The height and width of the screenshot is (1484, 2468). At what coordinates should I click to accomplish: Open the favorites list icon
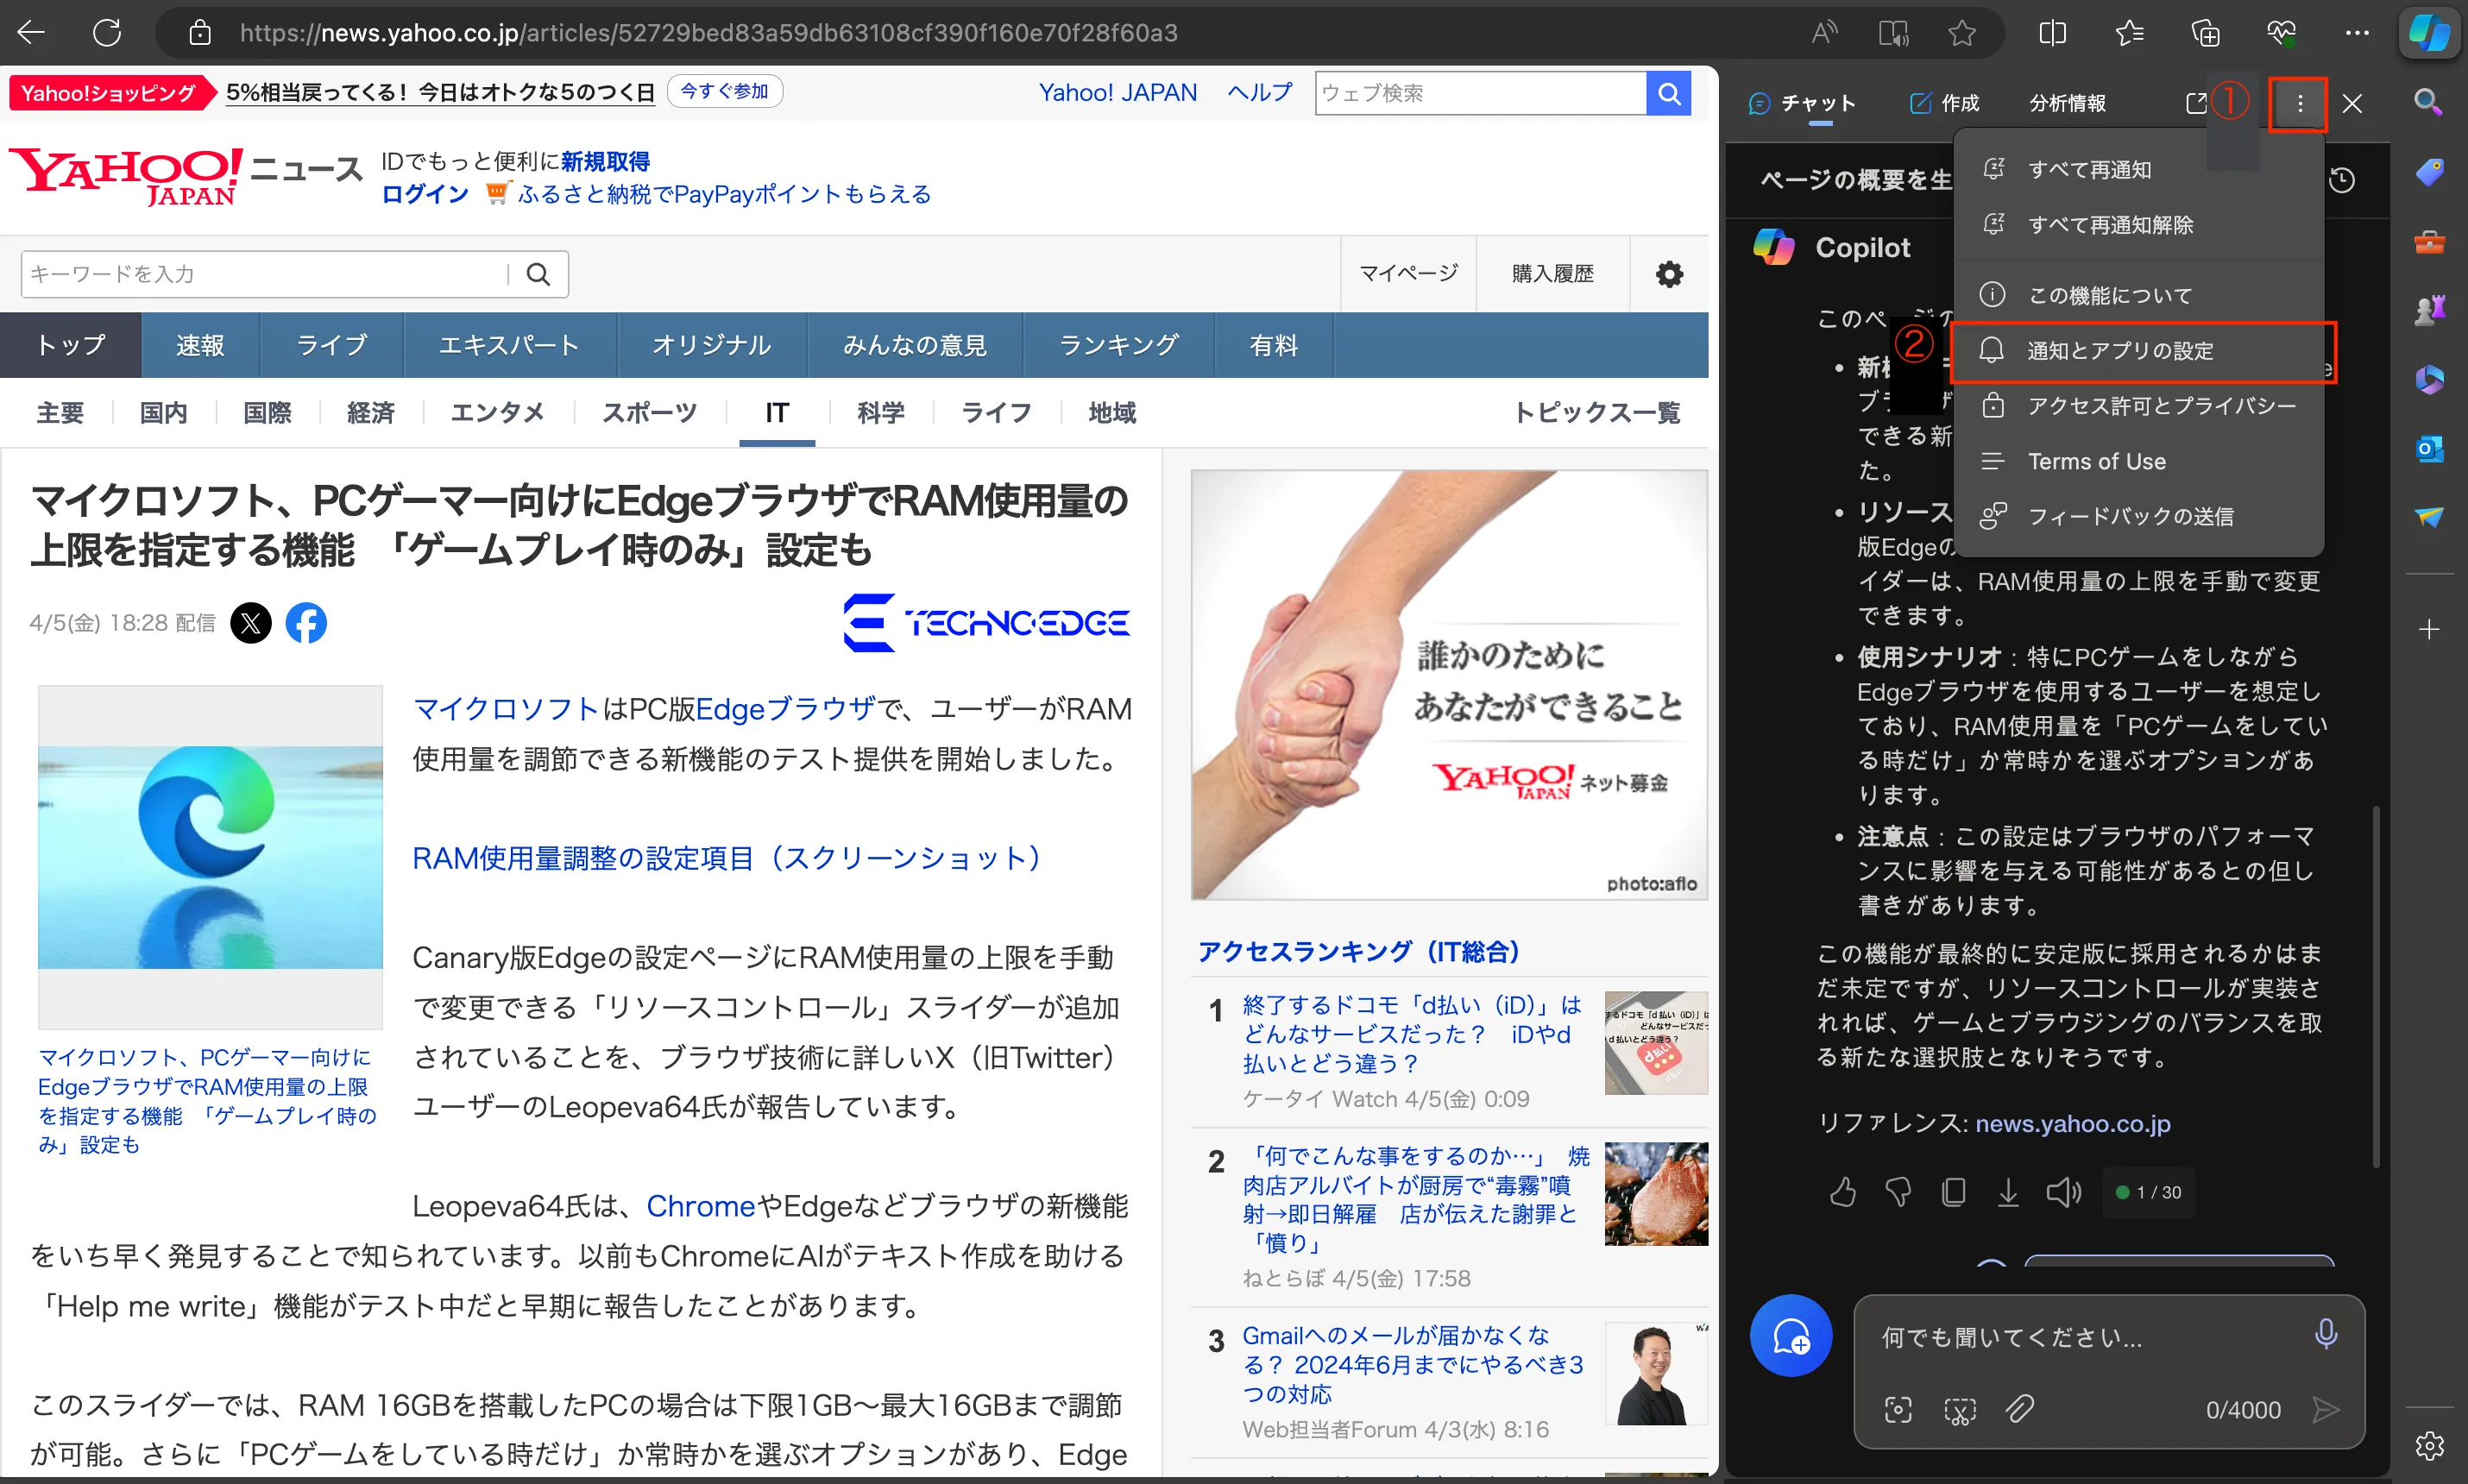2129,33
